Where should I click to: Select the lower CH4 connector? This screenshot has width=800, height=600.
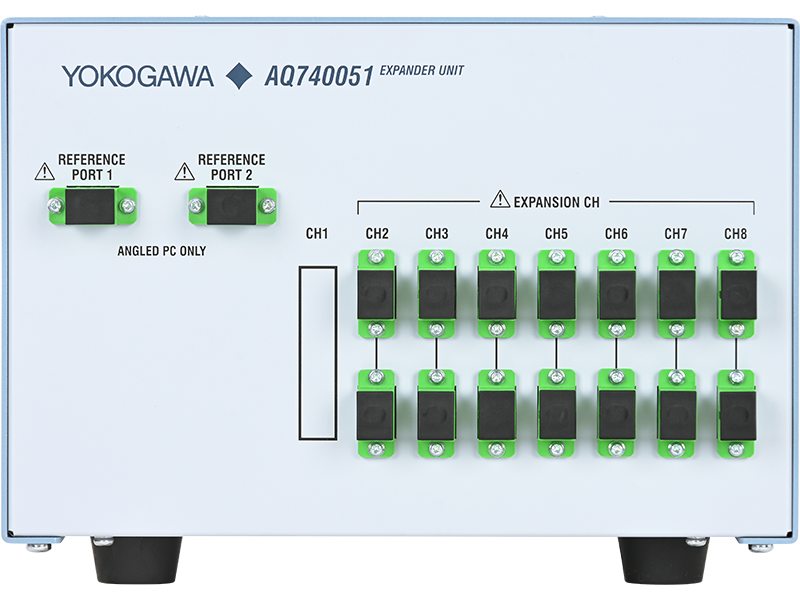(496, 414)
